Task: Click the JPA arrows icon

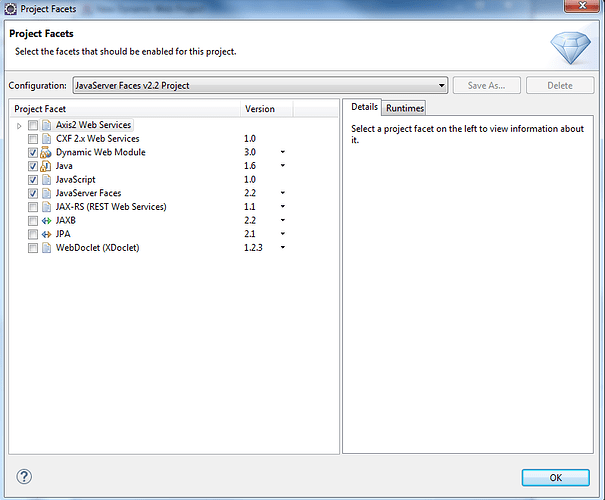Action: coord(46,234)
